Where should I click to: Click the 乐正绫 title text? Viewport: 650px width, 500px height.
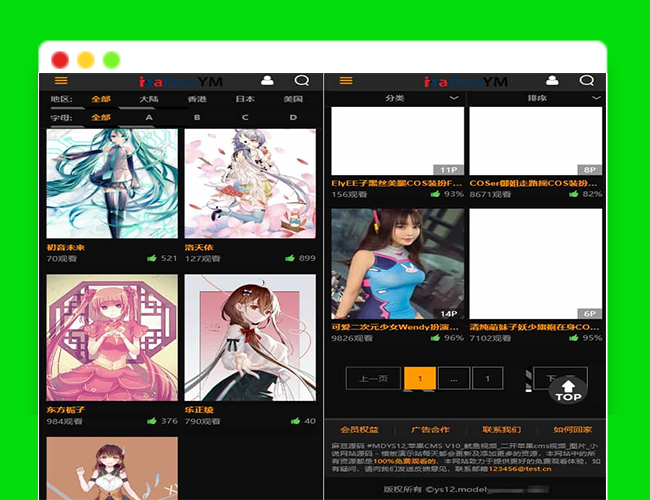pyautogui.click(x=199, y=410)
